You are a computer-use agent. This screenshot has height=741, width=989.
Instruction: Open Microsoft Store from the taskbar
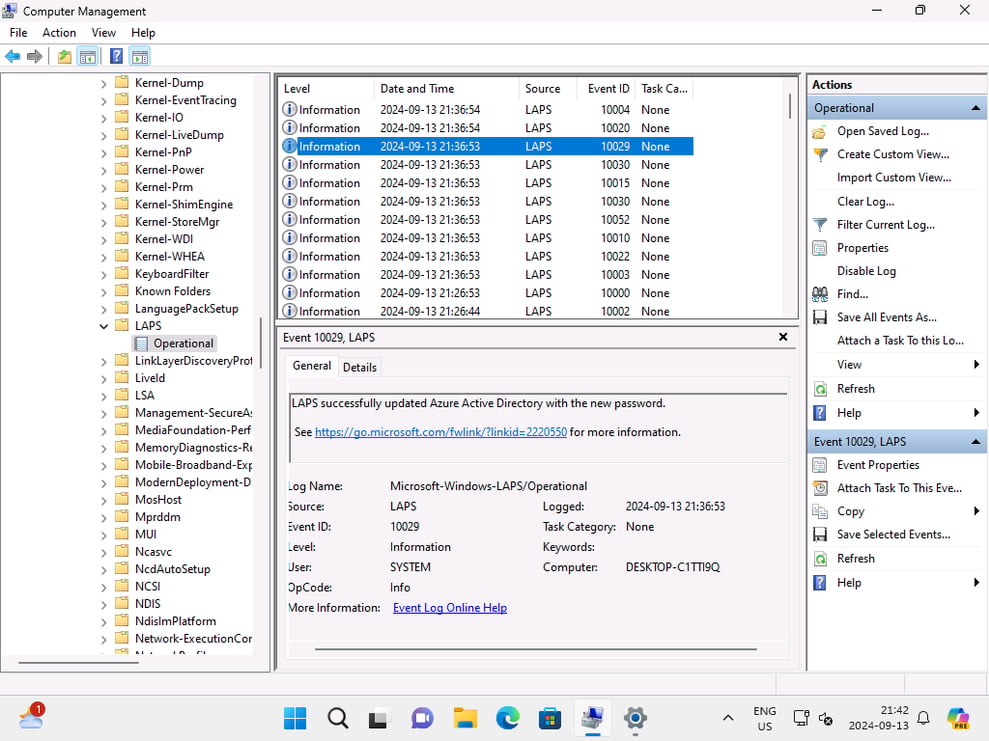550,718
